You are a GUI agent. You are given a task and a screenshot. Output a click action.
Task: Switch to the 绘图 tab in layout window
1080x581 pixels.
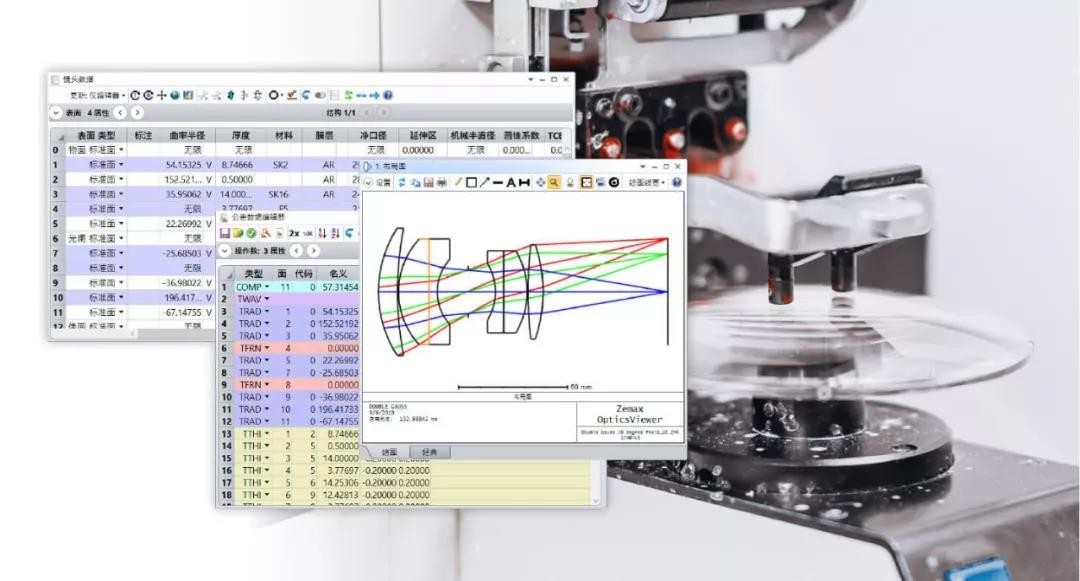point(389,452)
